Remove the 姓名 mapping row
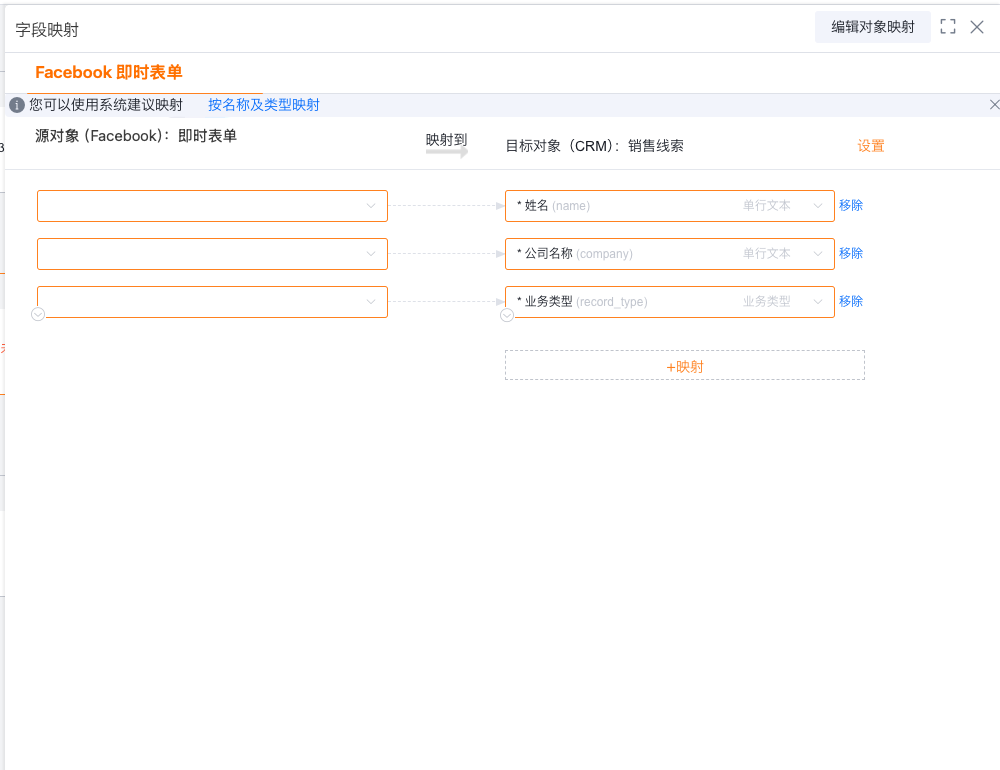This screenshot has height=770, width=1000. click(x=851, y=205)
